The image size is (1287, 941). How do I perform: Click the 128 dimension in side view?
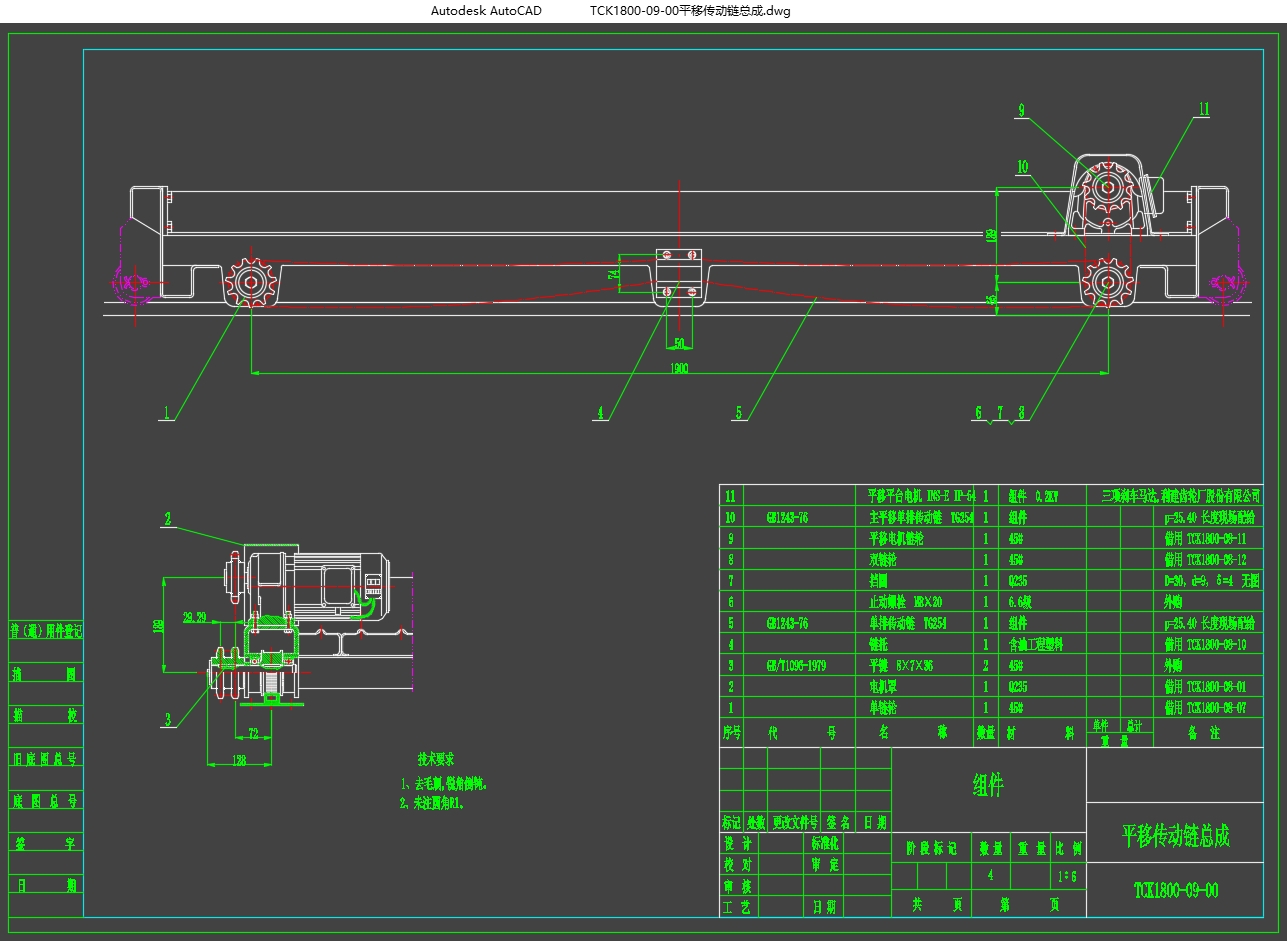(238, 760)
